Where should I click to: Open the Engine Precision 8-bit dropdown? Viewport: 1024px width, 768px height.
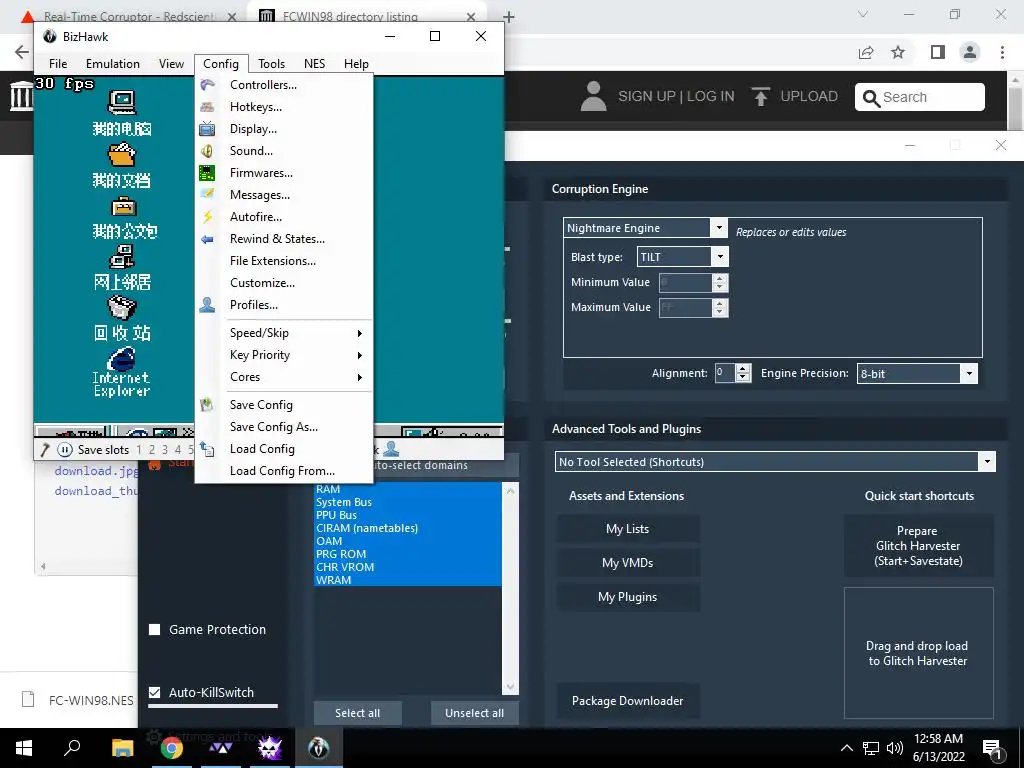tap(969, 374)
